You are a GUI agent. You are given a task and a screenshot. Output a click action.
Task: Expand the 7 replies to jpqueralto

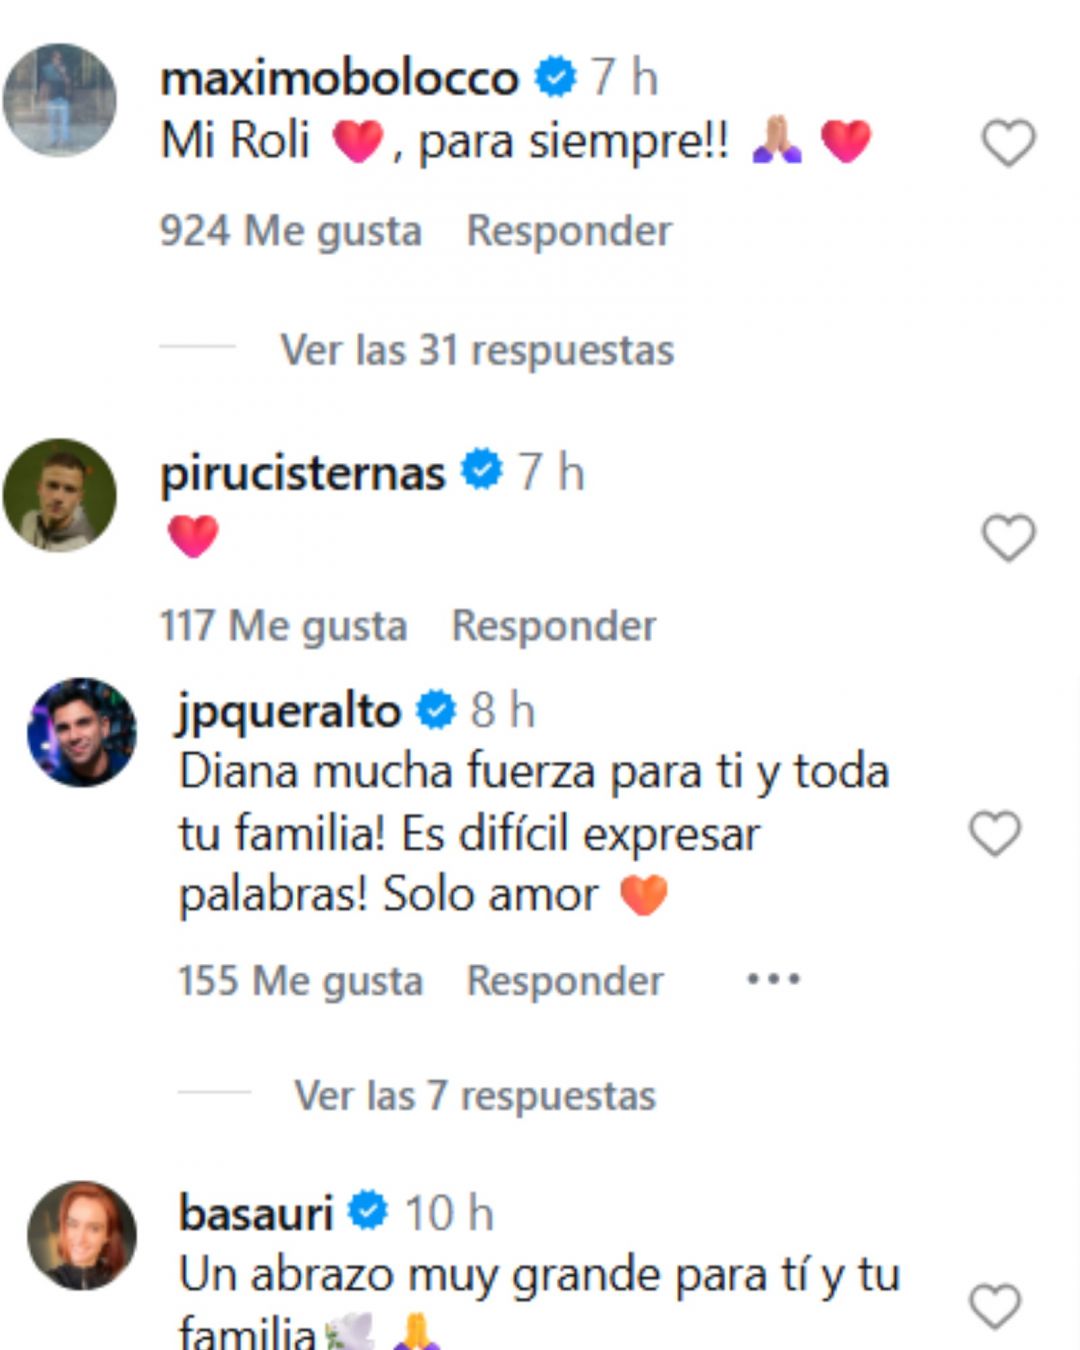tap(475, 1096)
